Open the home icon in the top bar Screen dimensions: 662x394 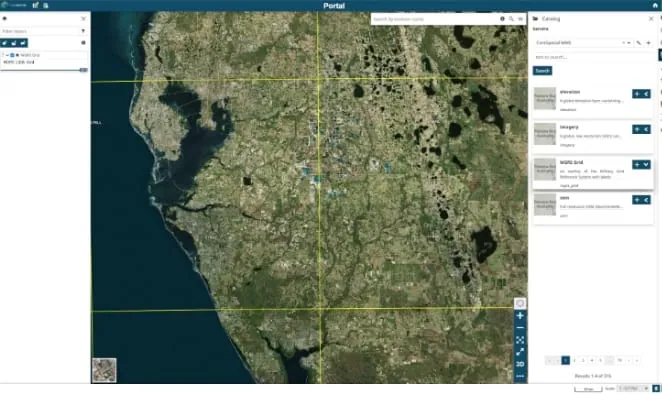pos(655,5)
